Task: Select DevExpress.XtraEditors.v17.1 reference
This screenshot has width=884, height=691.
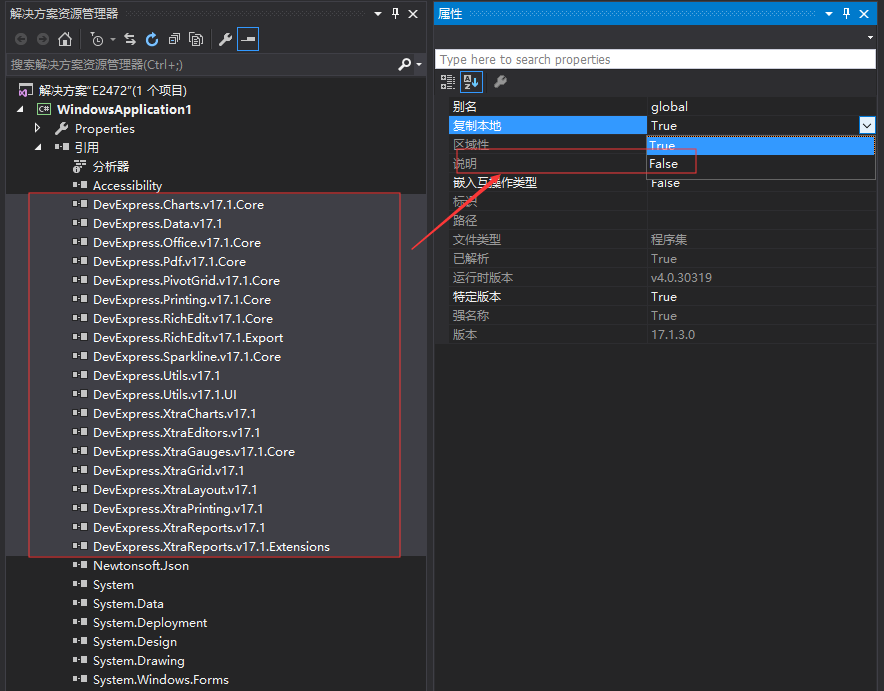Action: [x=176, y=433]
